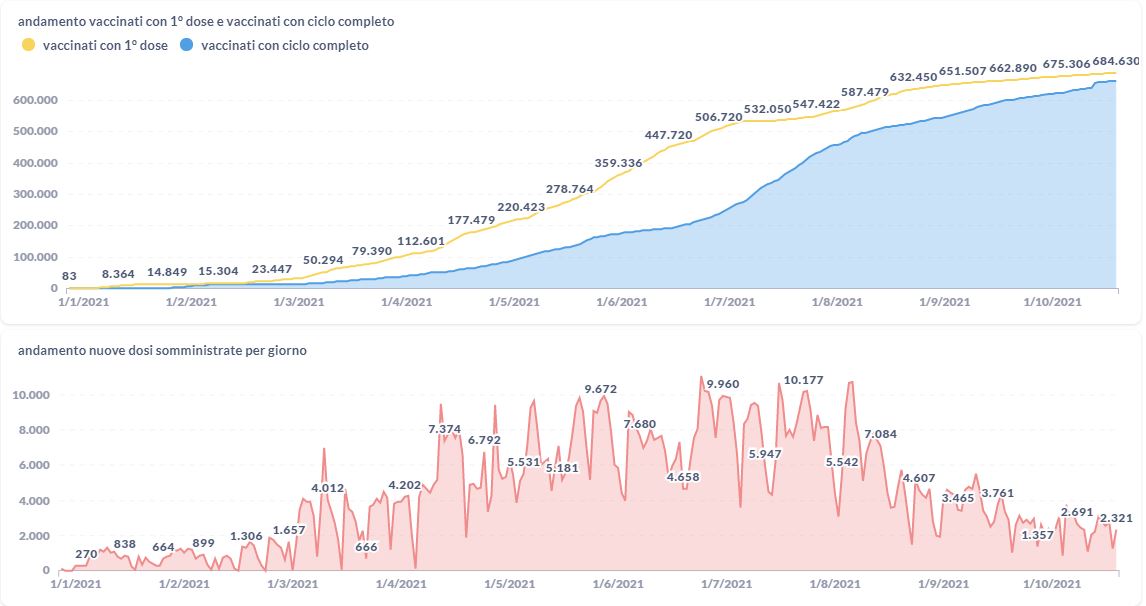Select the 9.960 data label

click(722, 384)
